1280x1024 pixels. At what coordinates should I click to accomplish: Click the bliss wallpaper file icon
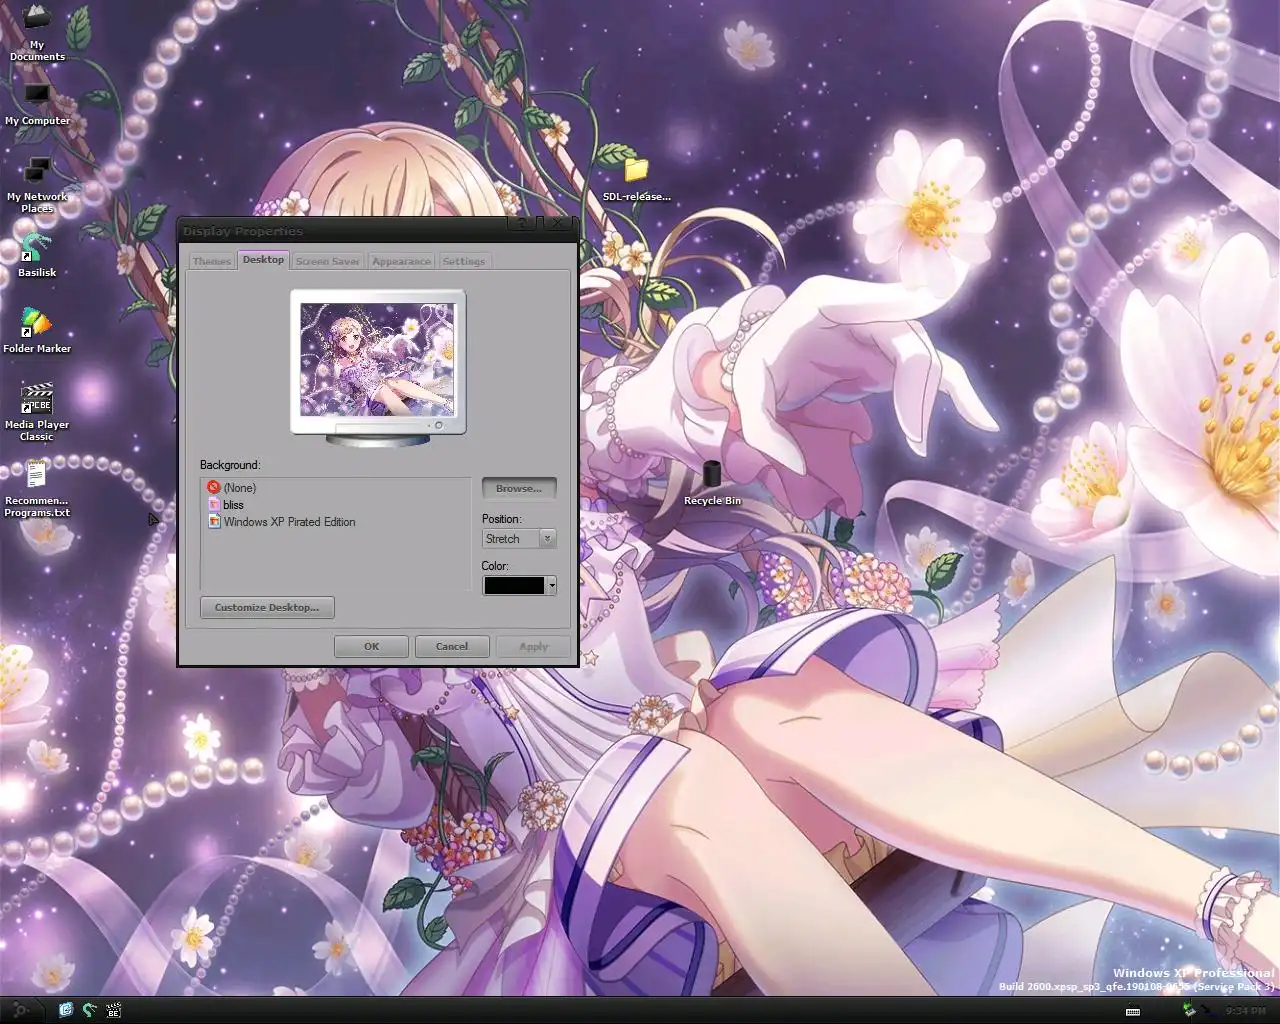(213, 504)
